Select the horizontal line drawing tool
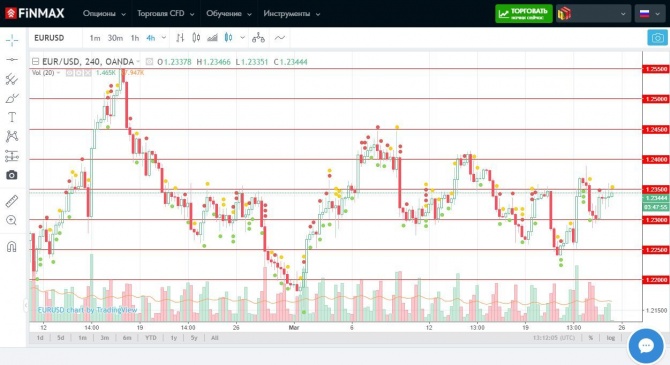Viewport: 670px width, 365px height. pos(12,59)
